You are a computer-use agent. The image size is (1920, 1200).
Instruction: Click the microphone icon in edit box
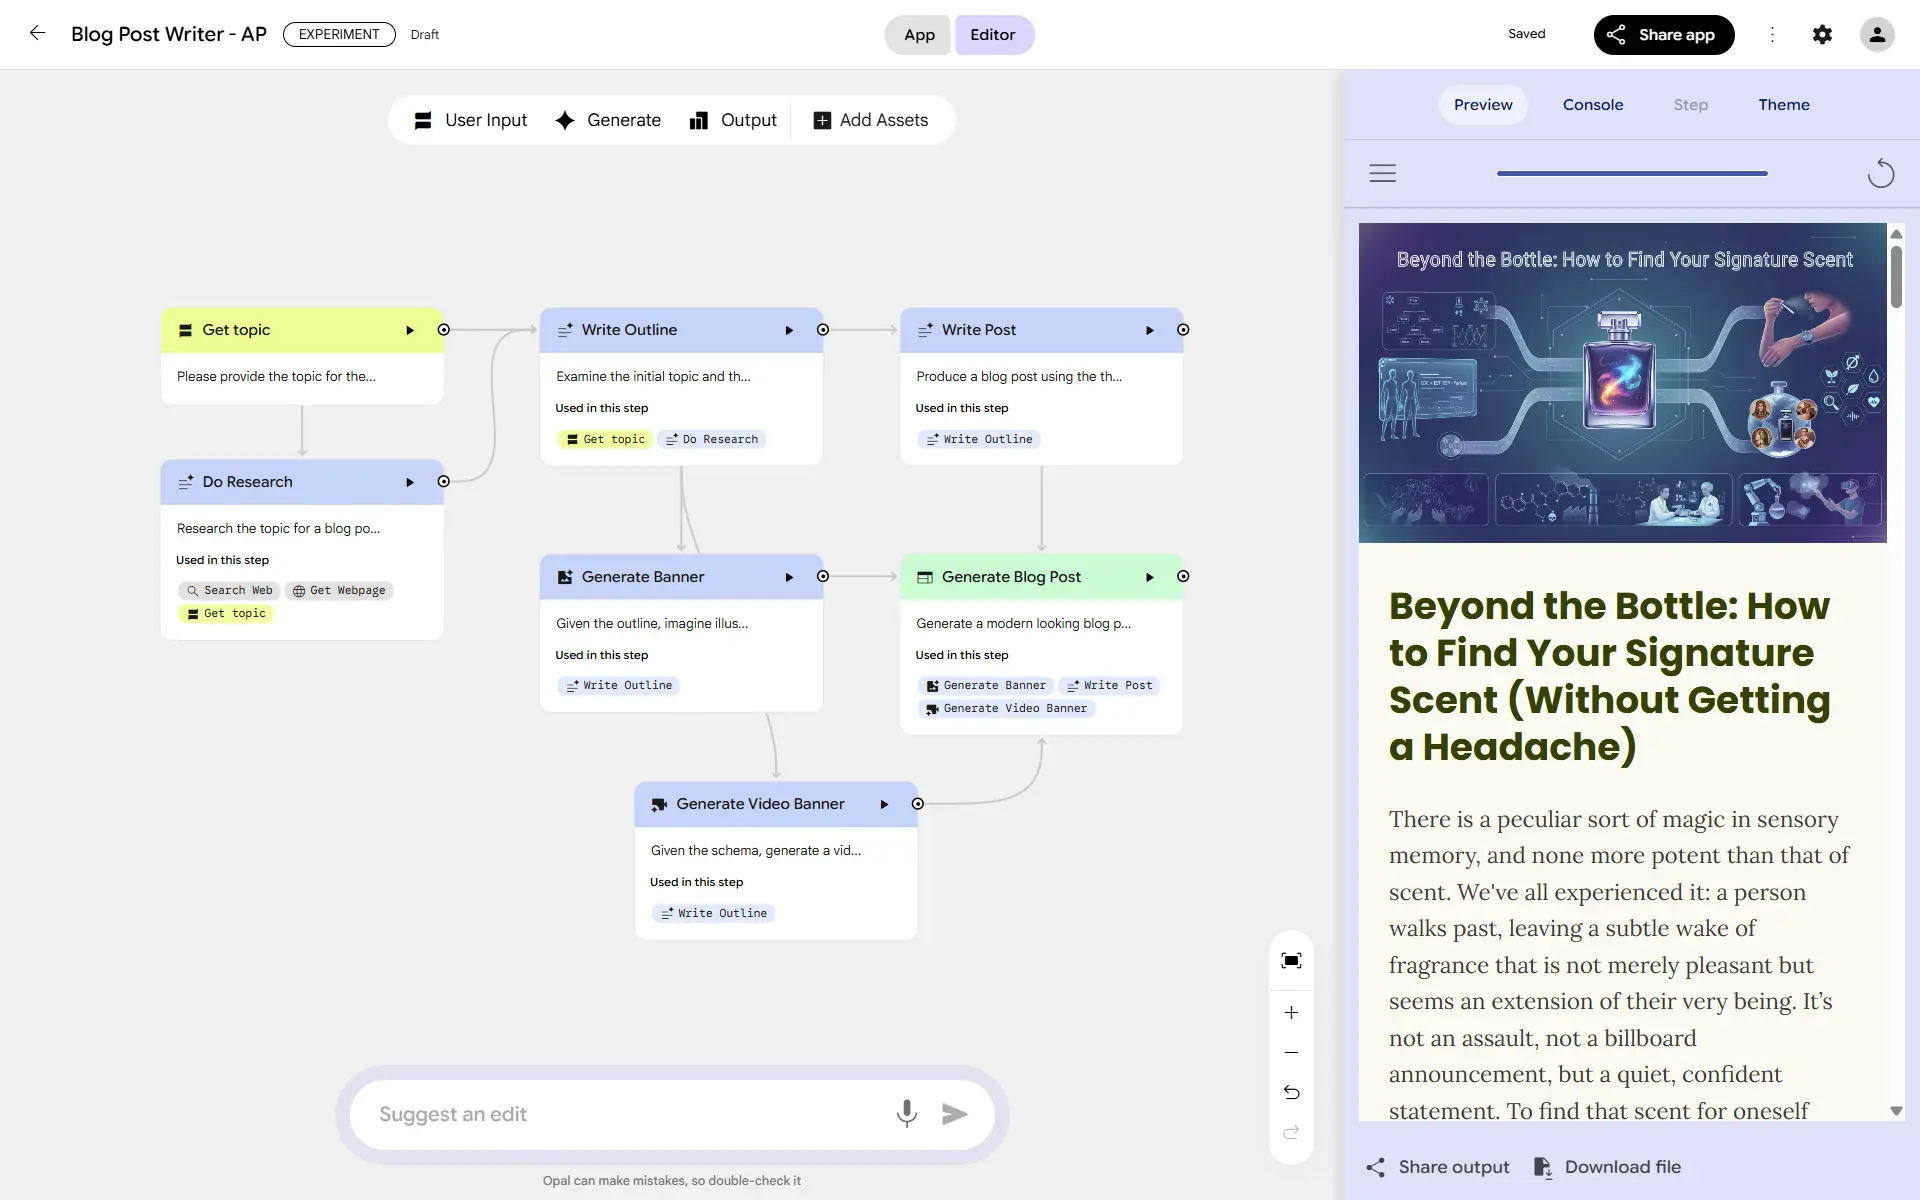point(906,1113)
